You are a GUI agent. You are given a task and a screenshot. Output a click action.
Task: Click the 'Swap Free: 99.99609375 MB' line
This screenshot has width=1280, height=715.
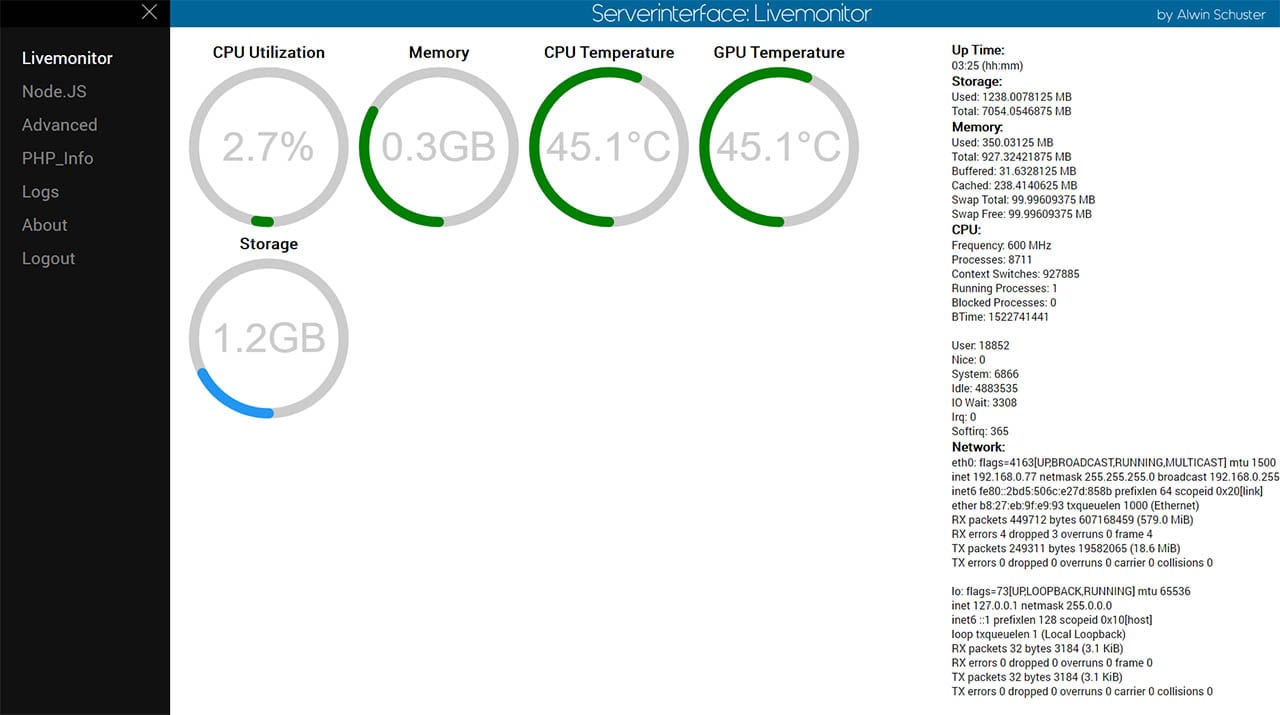[x=1021, y=214]
